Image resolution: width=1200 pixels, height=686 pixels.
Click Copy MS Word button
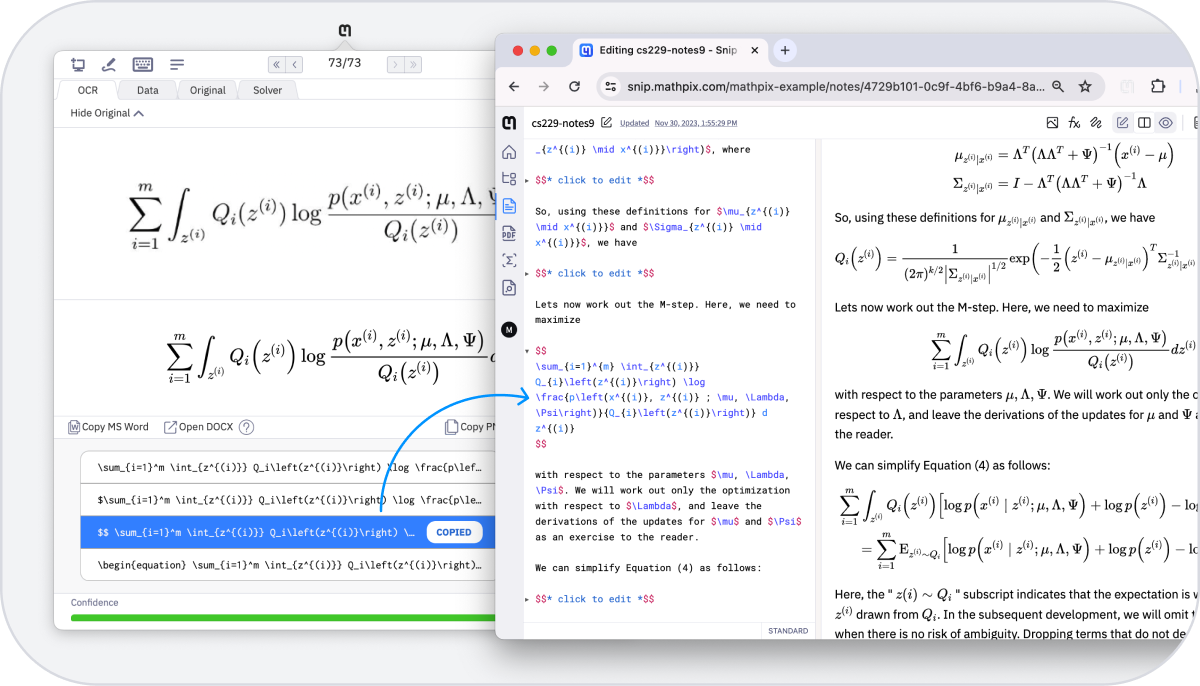(108, 427)
